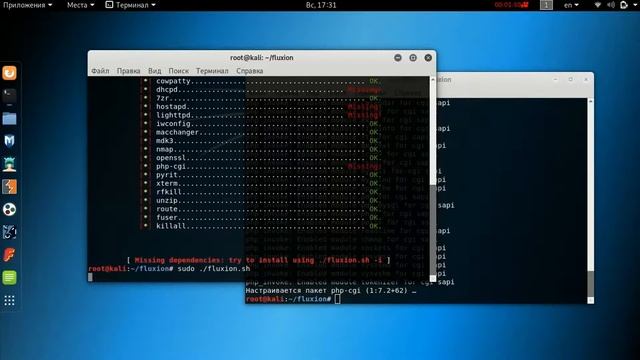
Task: Close the background terminal window
Action: [586, 80]
